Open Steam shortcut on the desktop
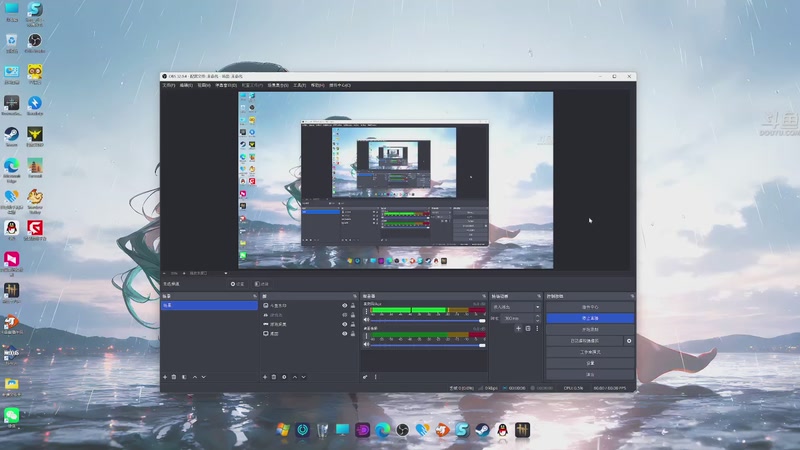Screen dimensions: 800x450 tap(11, 137)
